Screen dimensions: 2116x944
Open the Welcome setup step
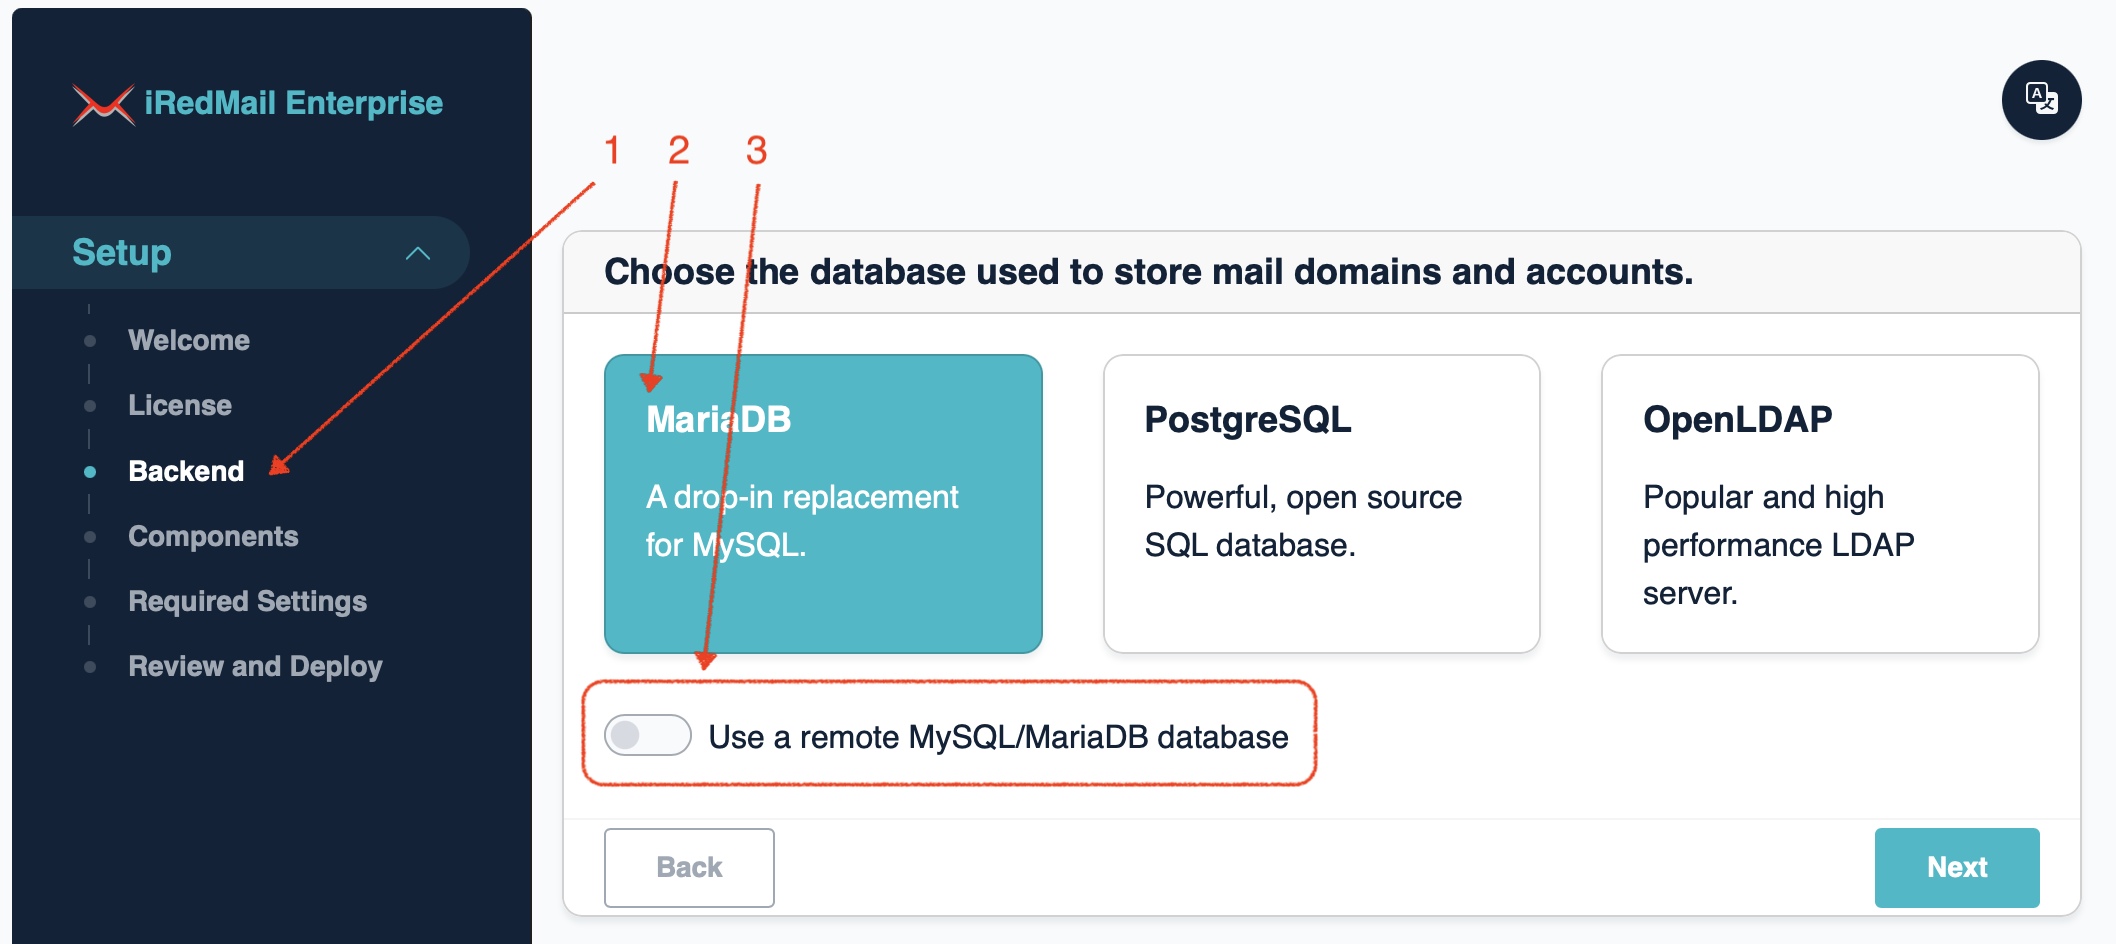coord(189,341)
